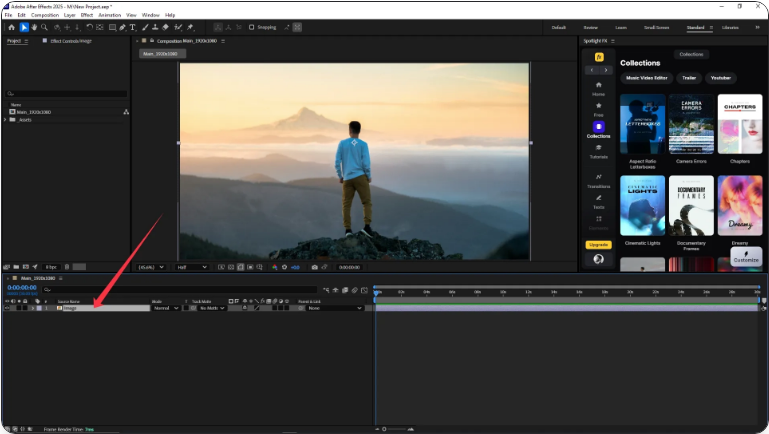Open the Half resolution dropdown

coord(191,267)
